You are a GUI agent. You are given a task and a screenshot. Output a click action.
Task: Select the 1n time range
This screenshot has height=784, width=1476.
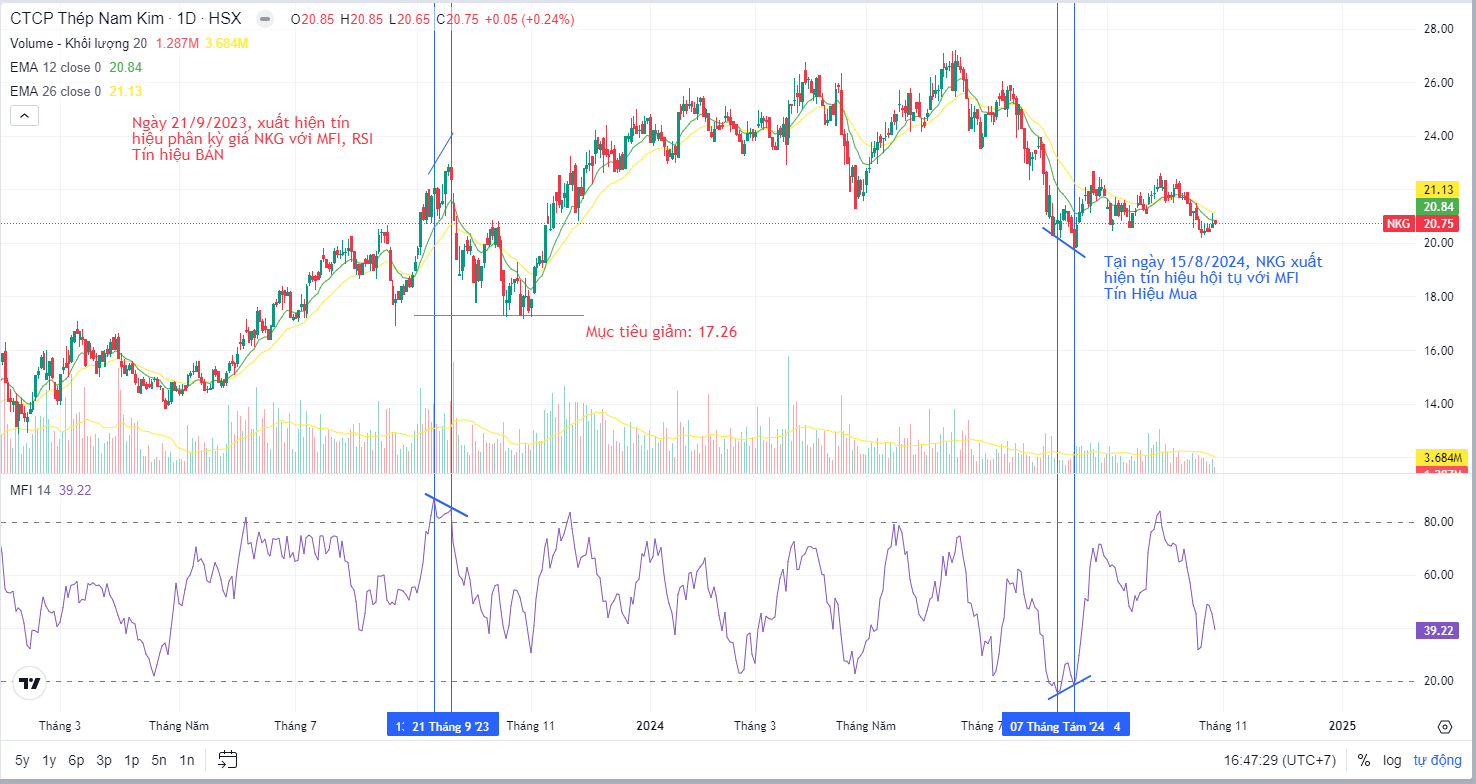187,760
